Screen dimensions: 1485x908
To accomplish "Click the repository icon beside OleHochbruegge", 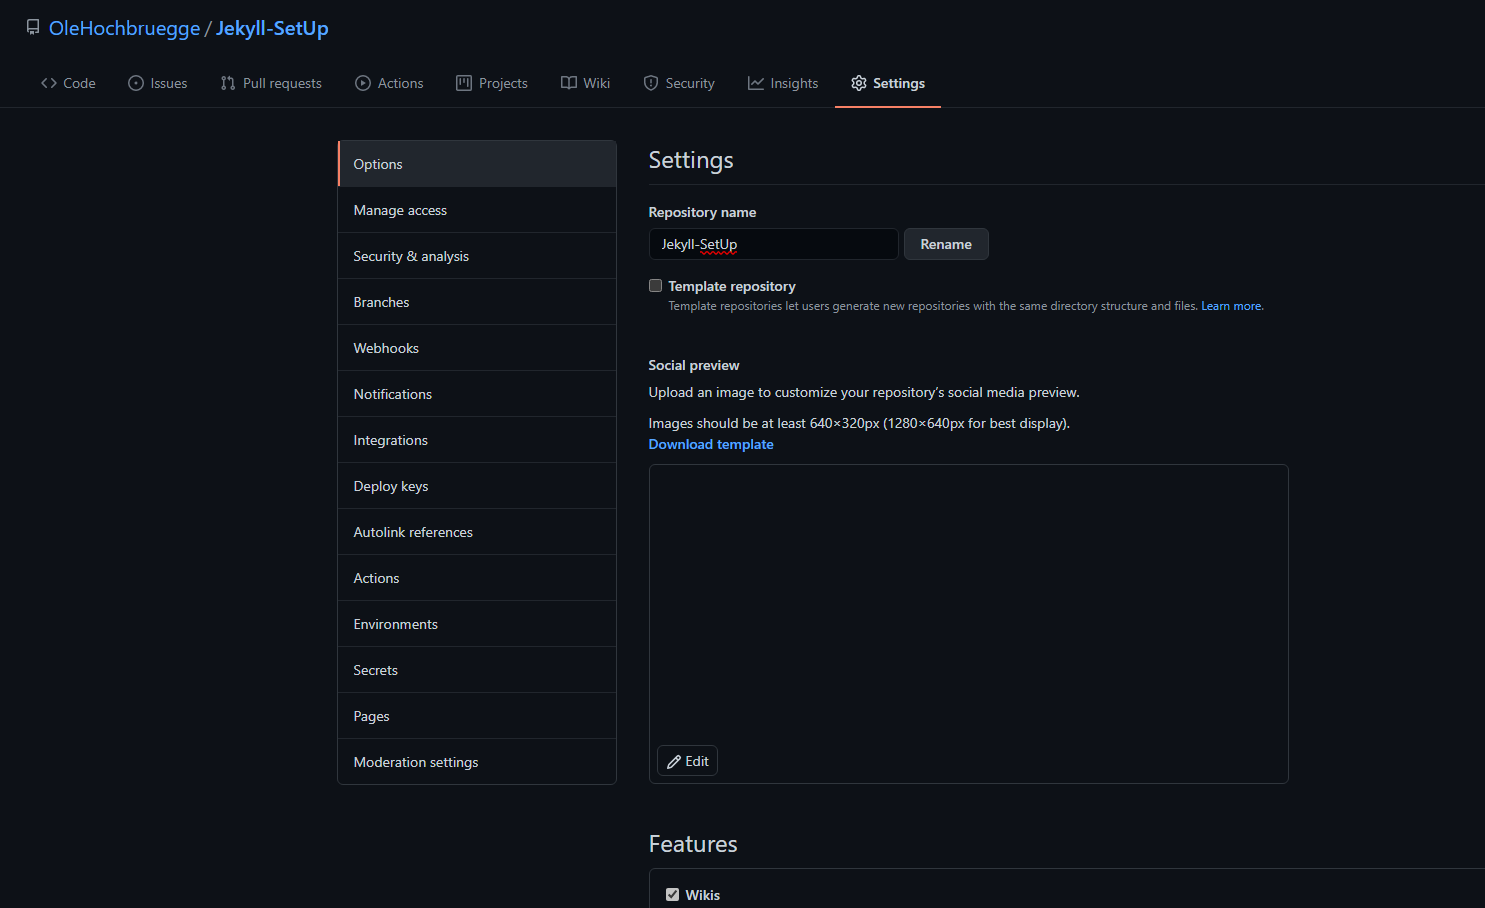I will pos(33,28).
